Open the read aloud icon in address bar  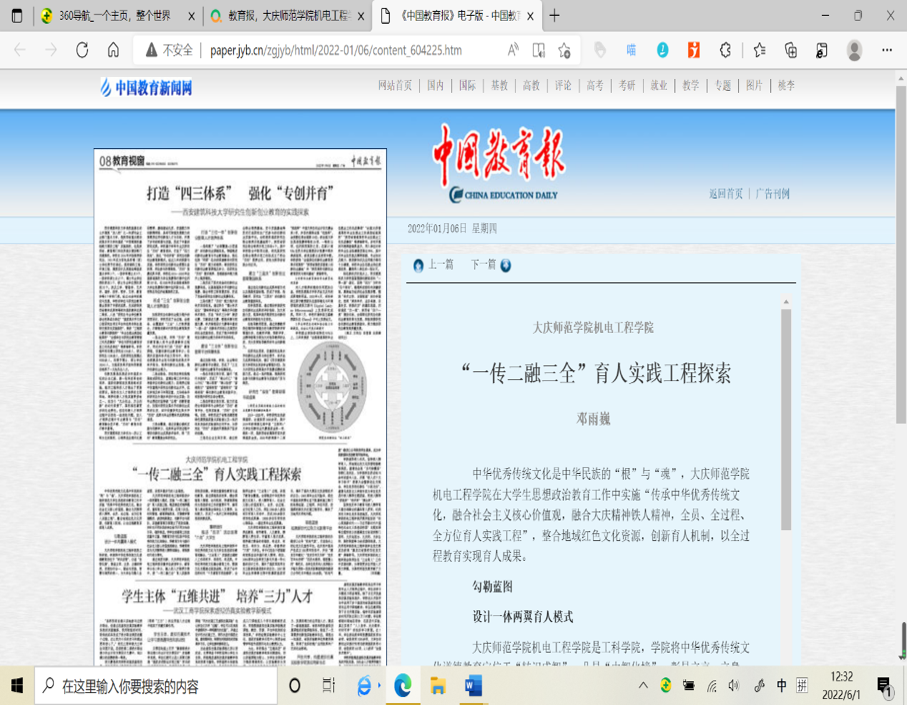pyautogui.click(x=513, y=50)
